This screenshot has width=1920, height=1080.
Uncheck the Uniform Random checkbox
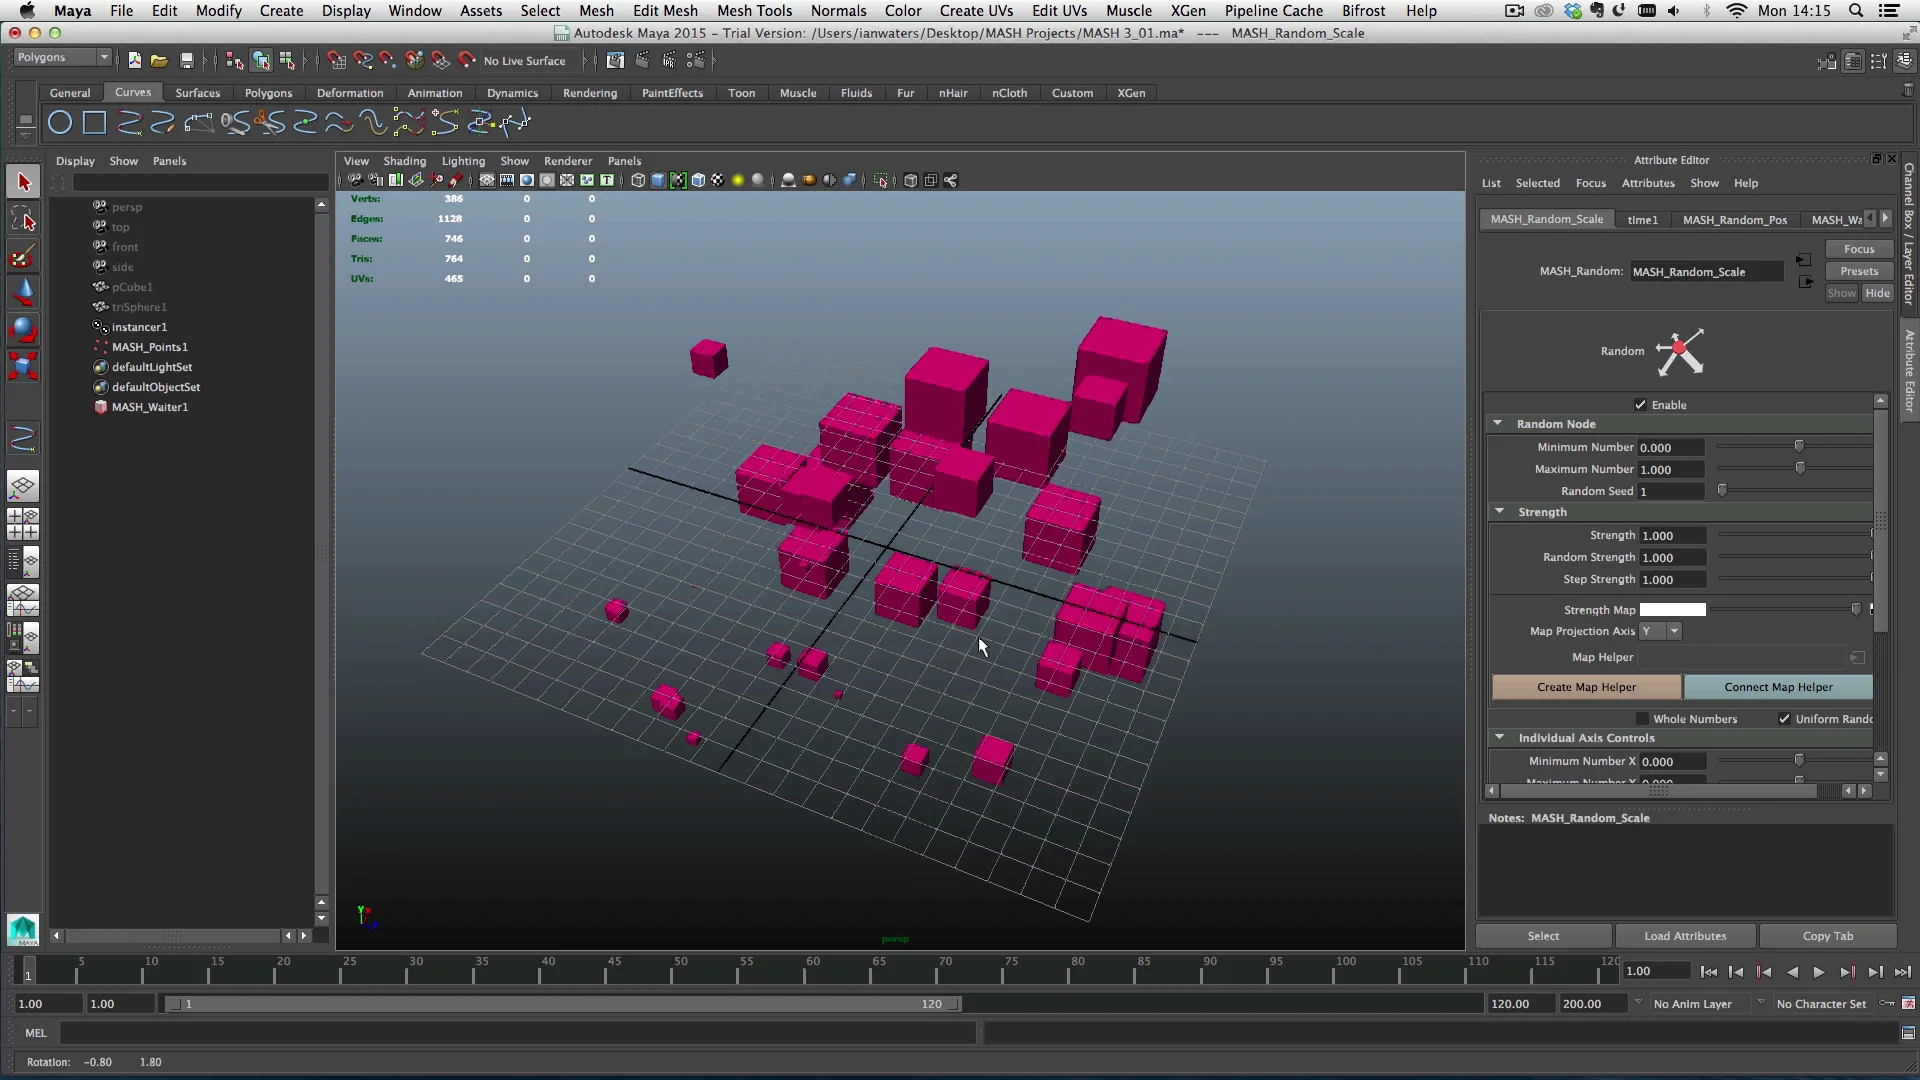1786,719
